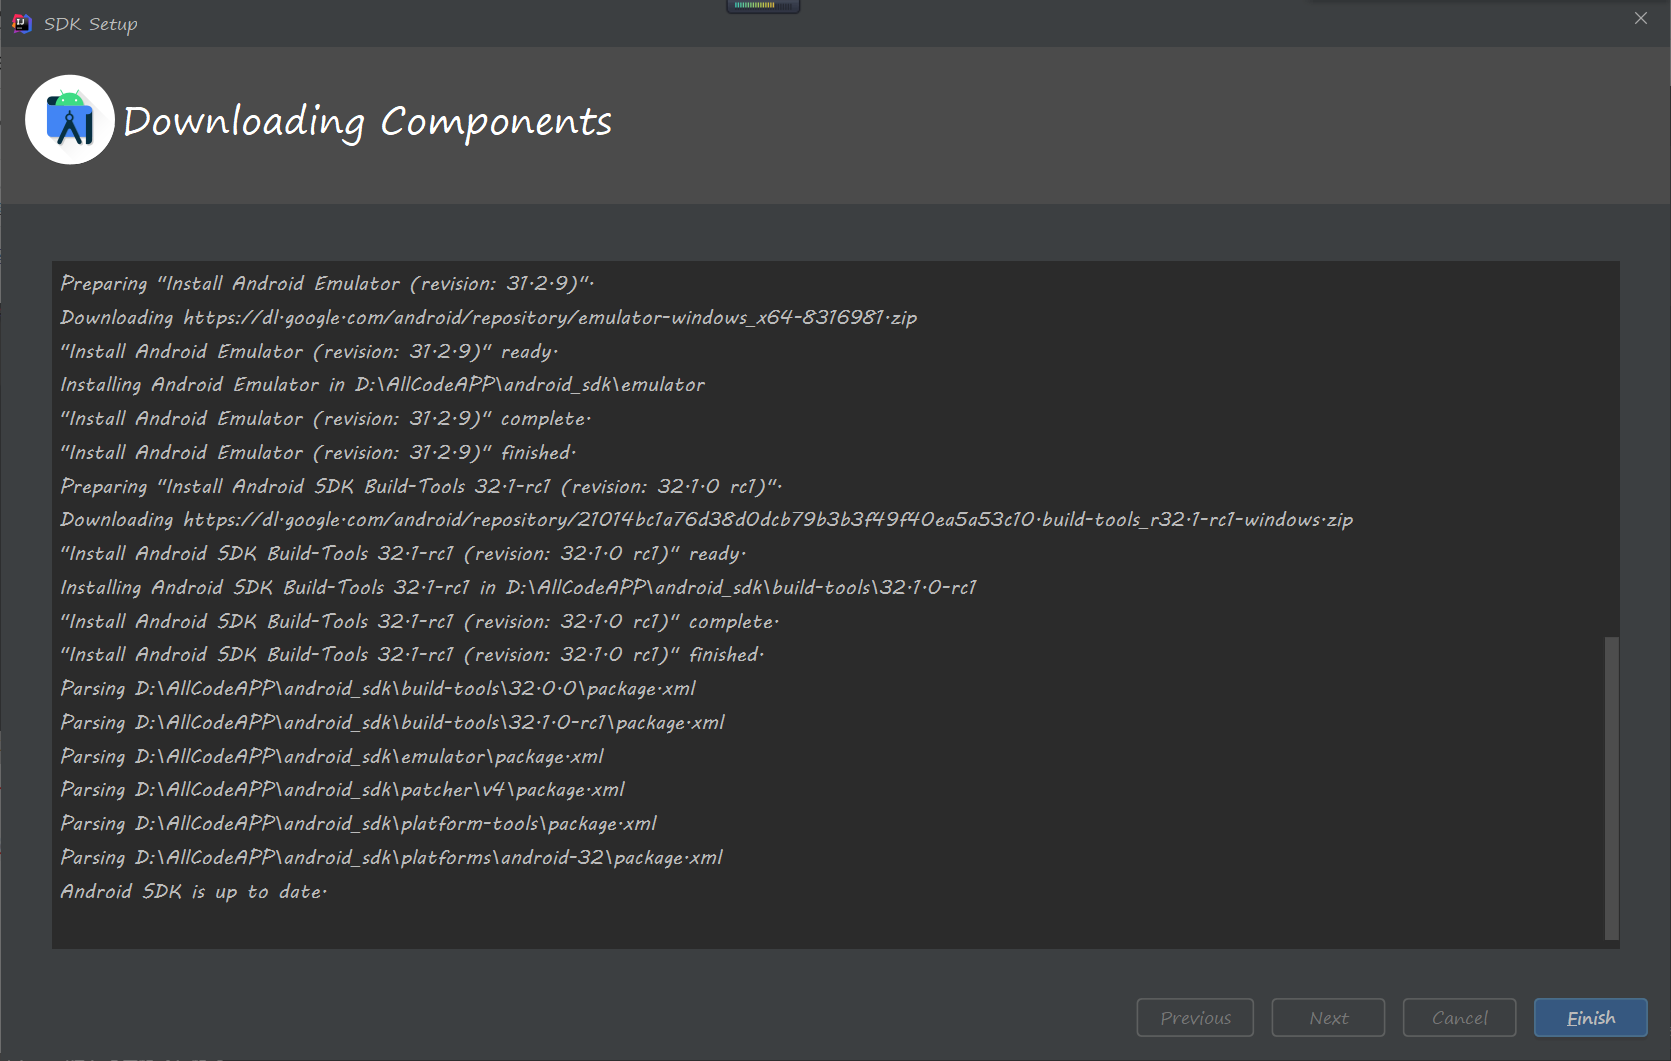Click the 'Downloading Components' heading
This screenshot has height=1061, width=1671.
pos(367,121)
